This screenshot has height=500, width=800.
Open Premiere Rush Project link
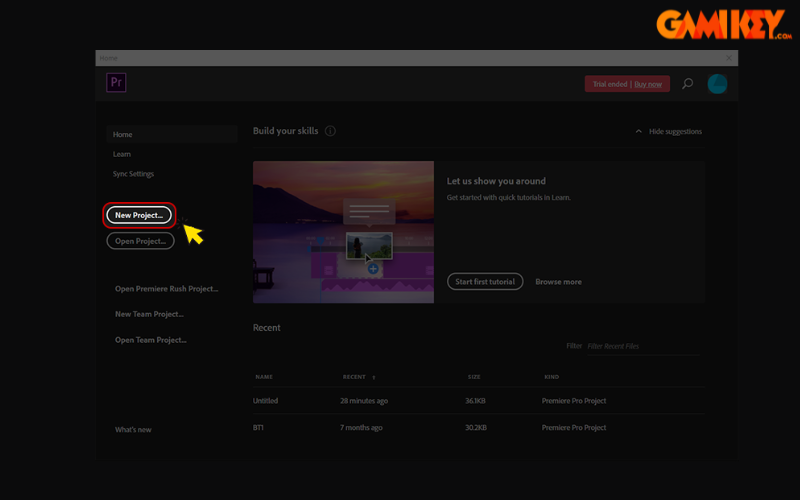166,289
